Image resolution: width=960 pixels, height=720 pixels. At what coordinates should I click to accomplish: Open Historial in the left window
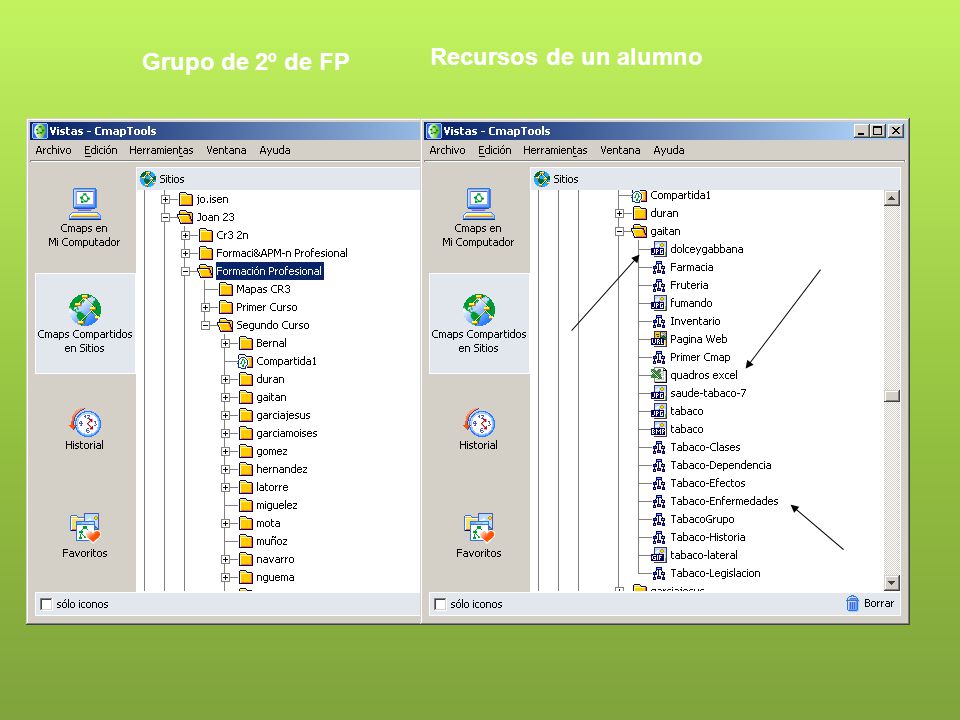pyautogui.click(x=84, y=429)
